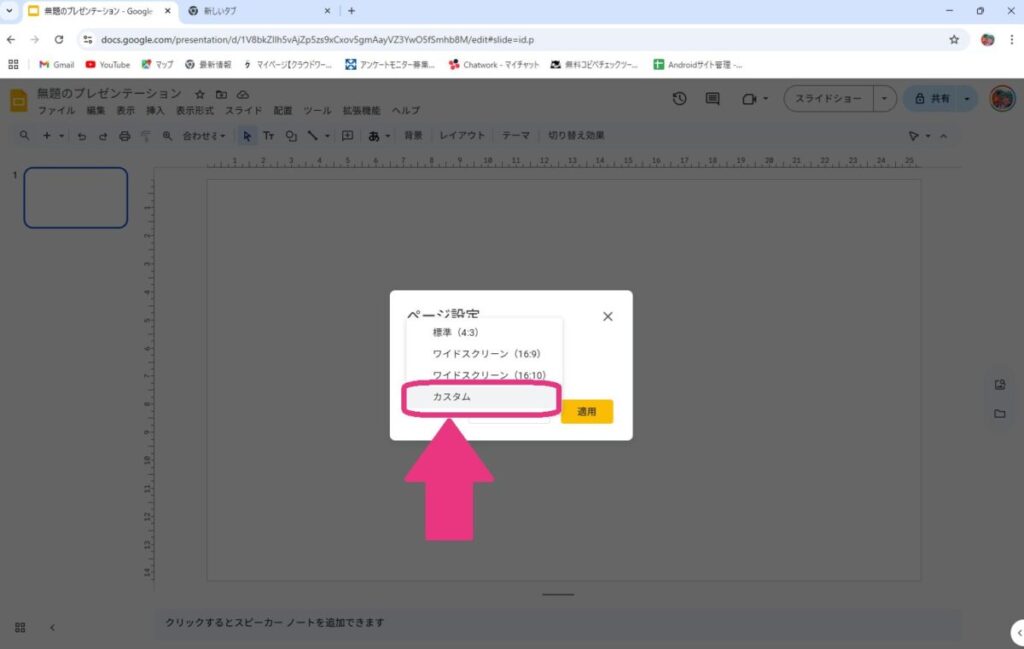Go back in browser history

11,40
